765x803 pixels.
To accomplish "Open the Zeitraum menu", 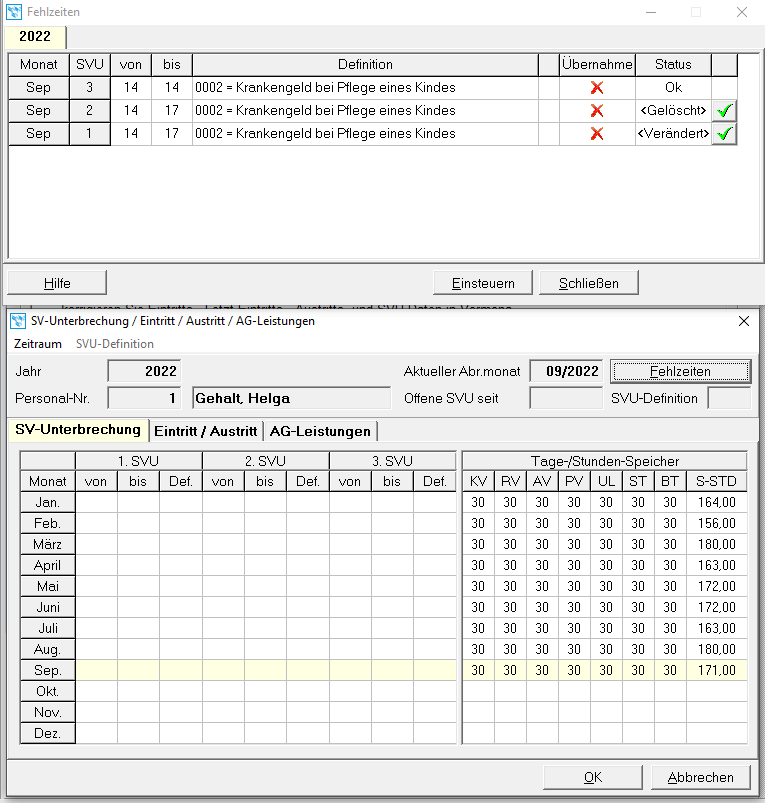I will click(x=38, y=344).
